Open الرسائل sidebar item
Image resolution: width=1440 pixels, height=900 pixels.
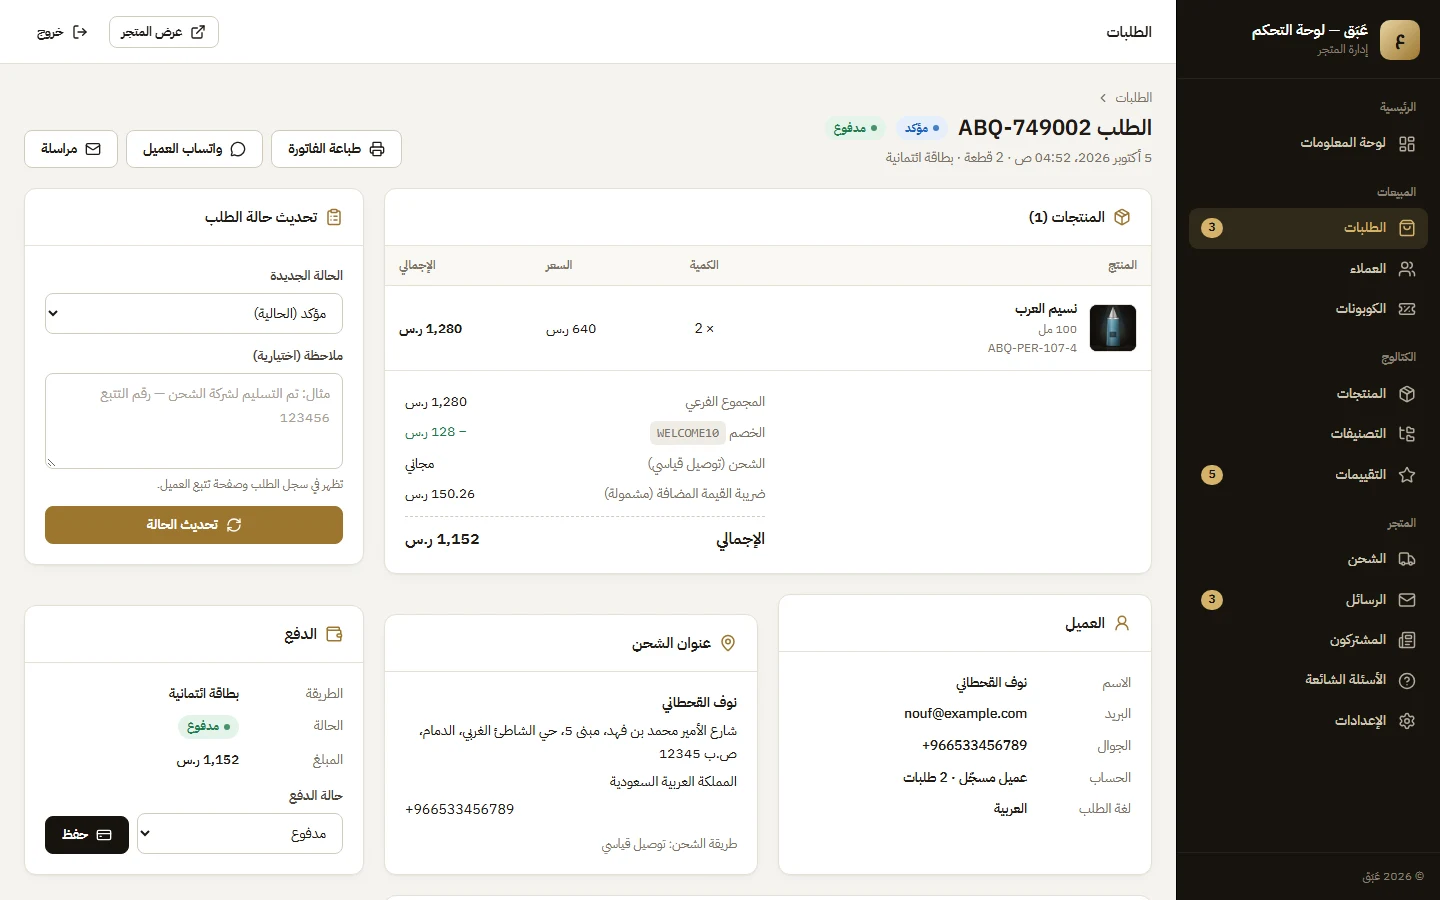point(1308,600)
